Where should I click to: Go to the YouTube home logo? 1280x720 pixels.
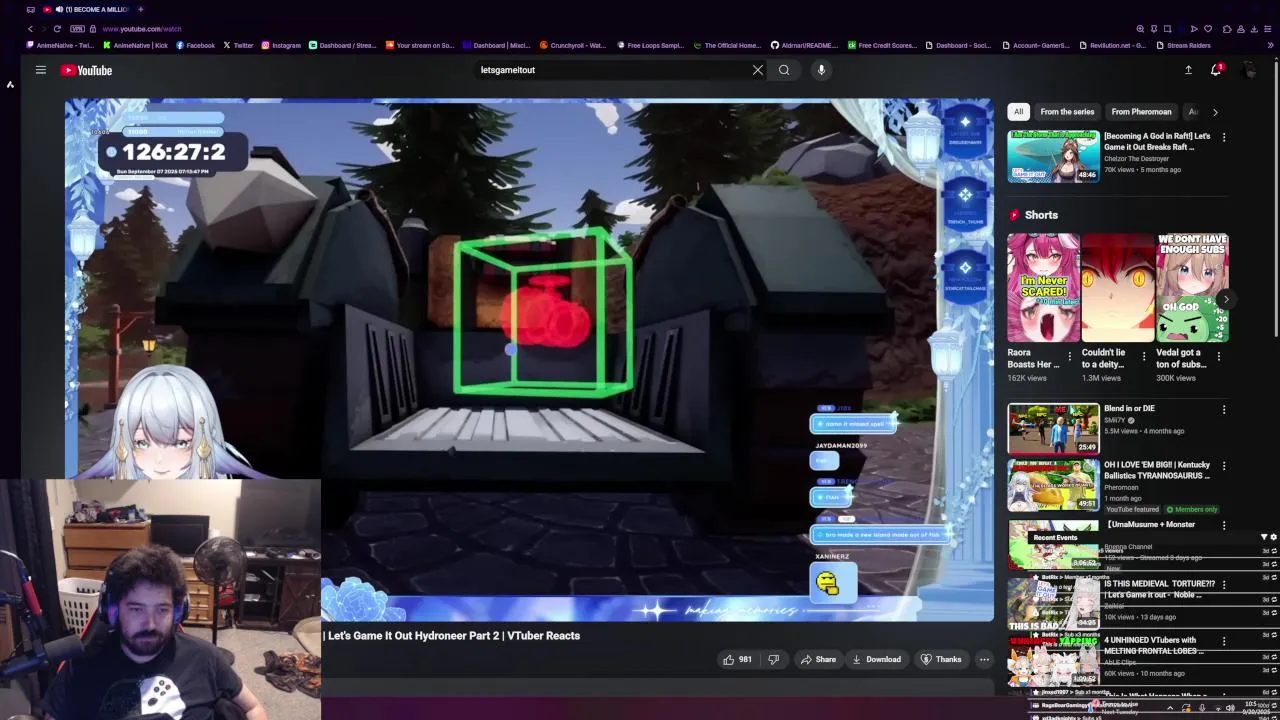coord(87,70)
